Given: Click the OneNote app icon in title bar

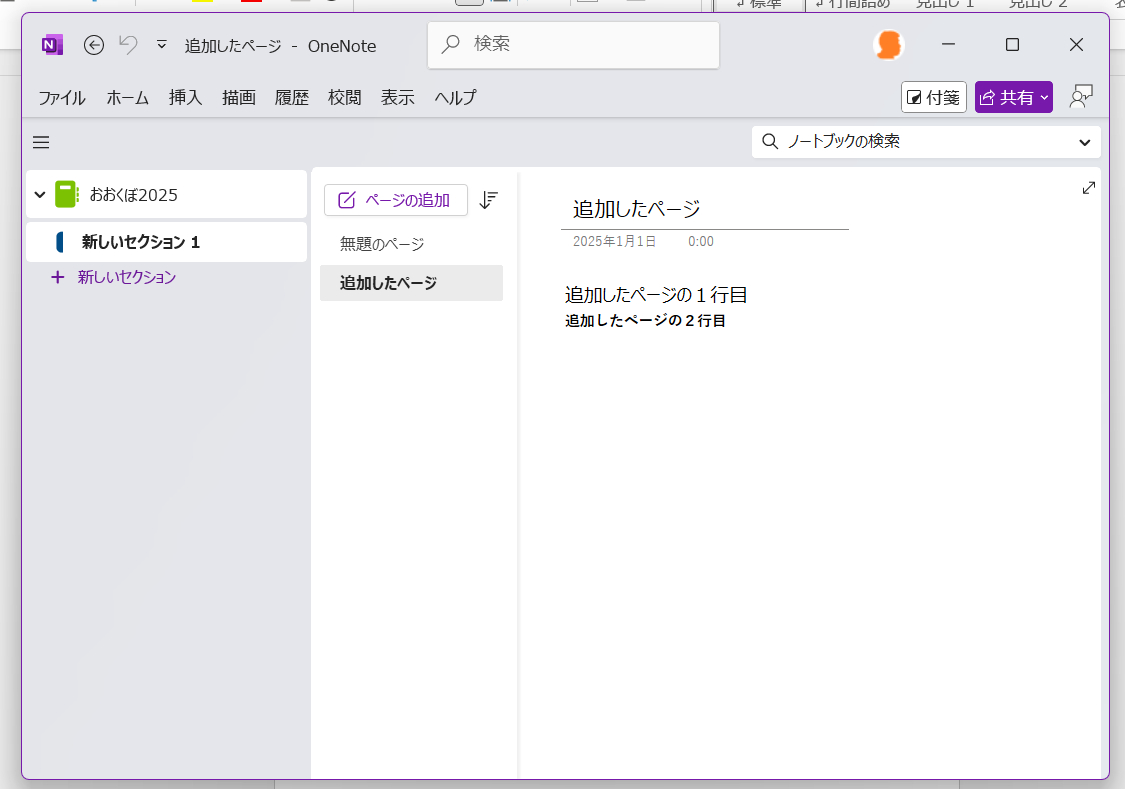Looking at the screenshot, I should [51, 45].
